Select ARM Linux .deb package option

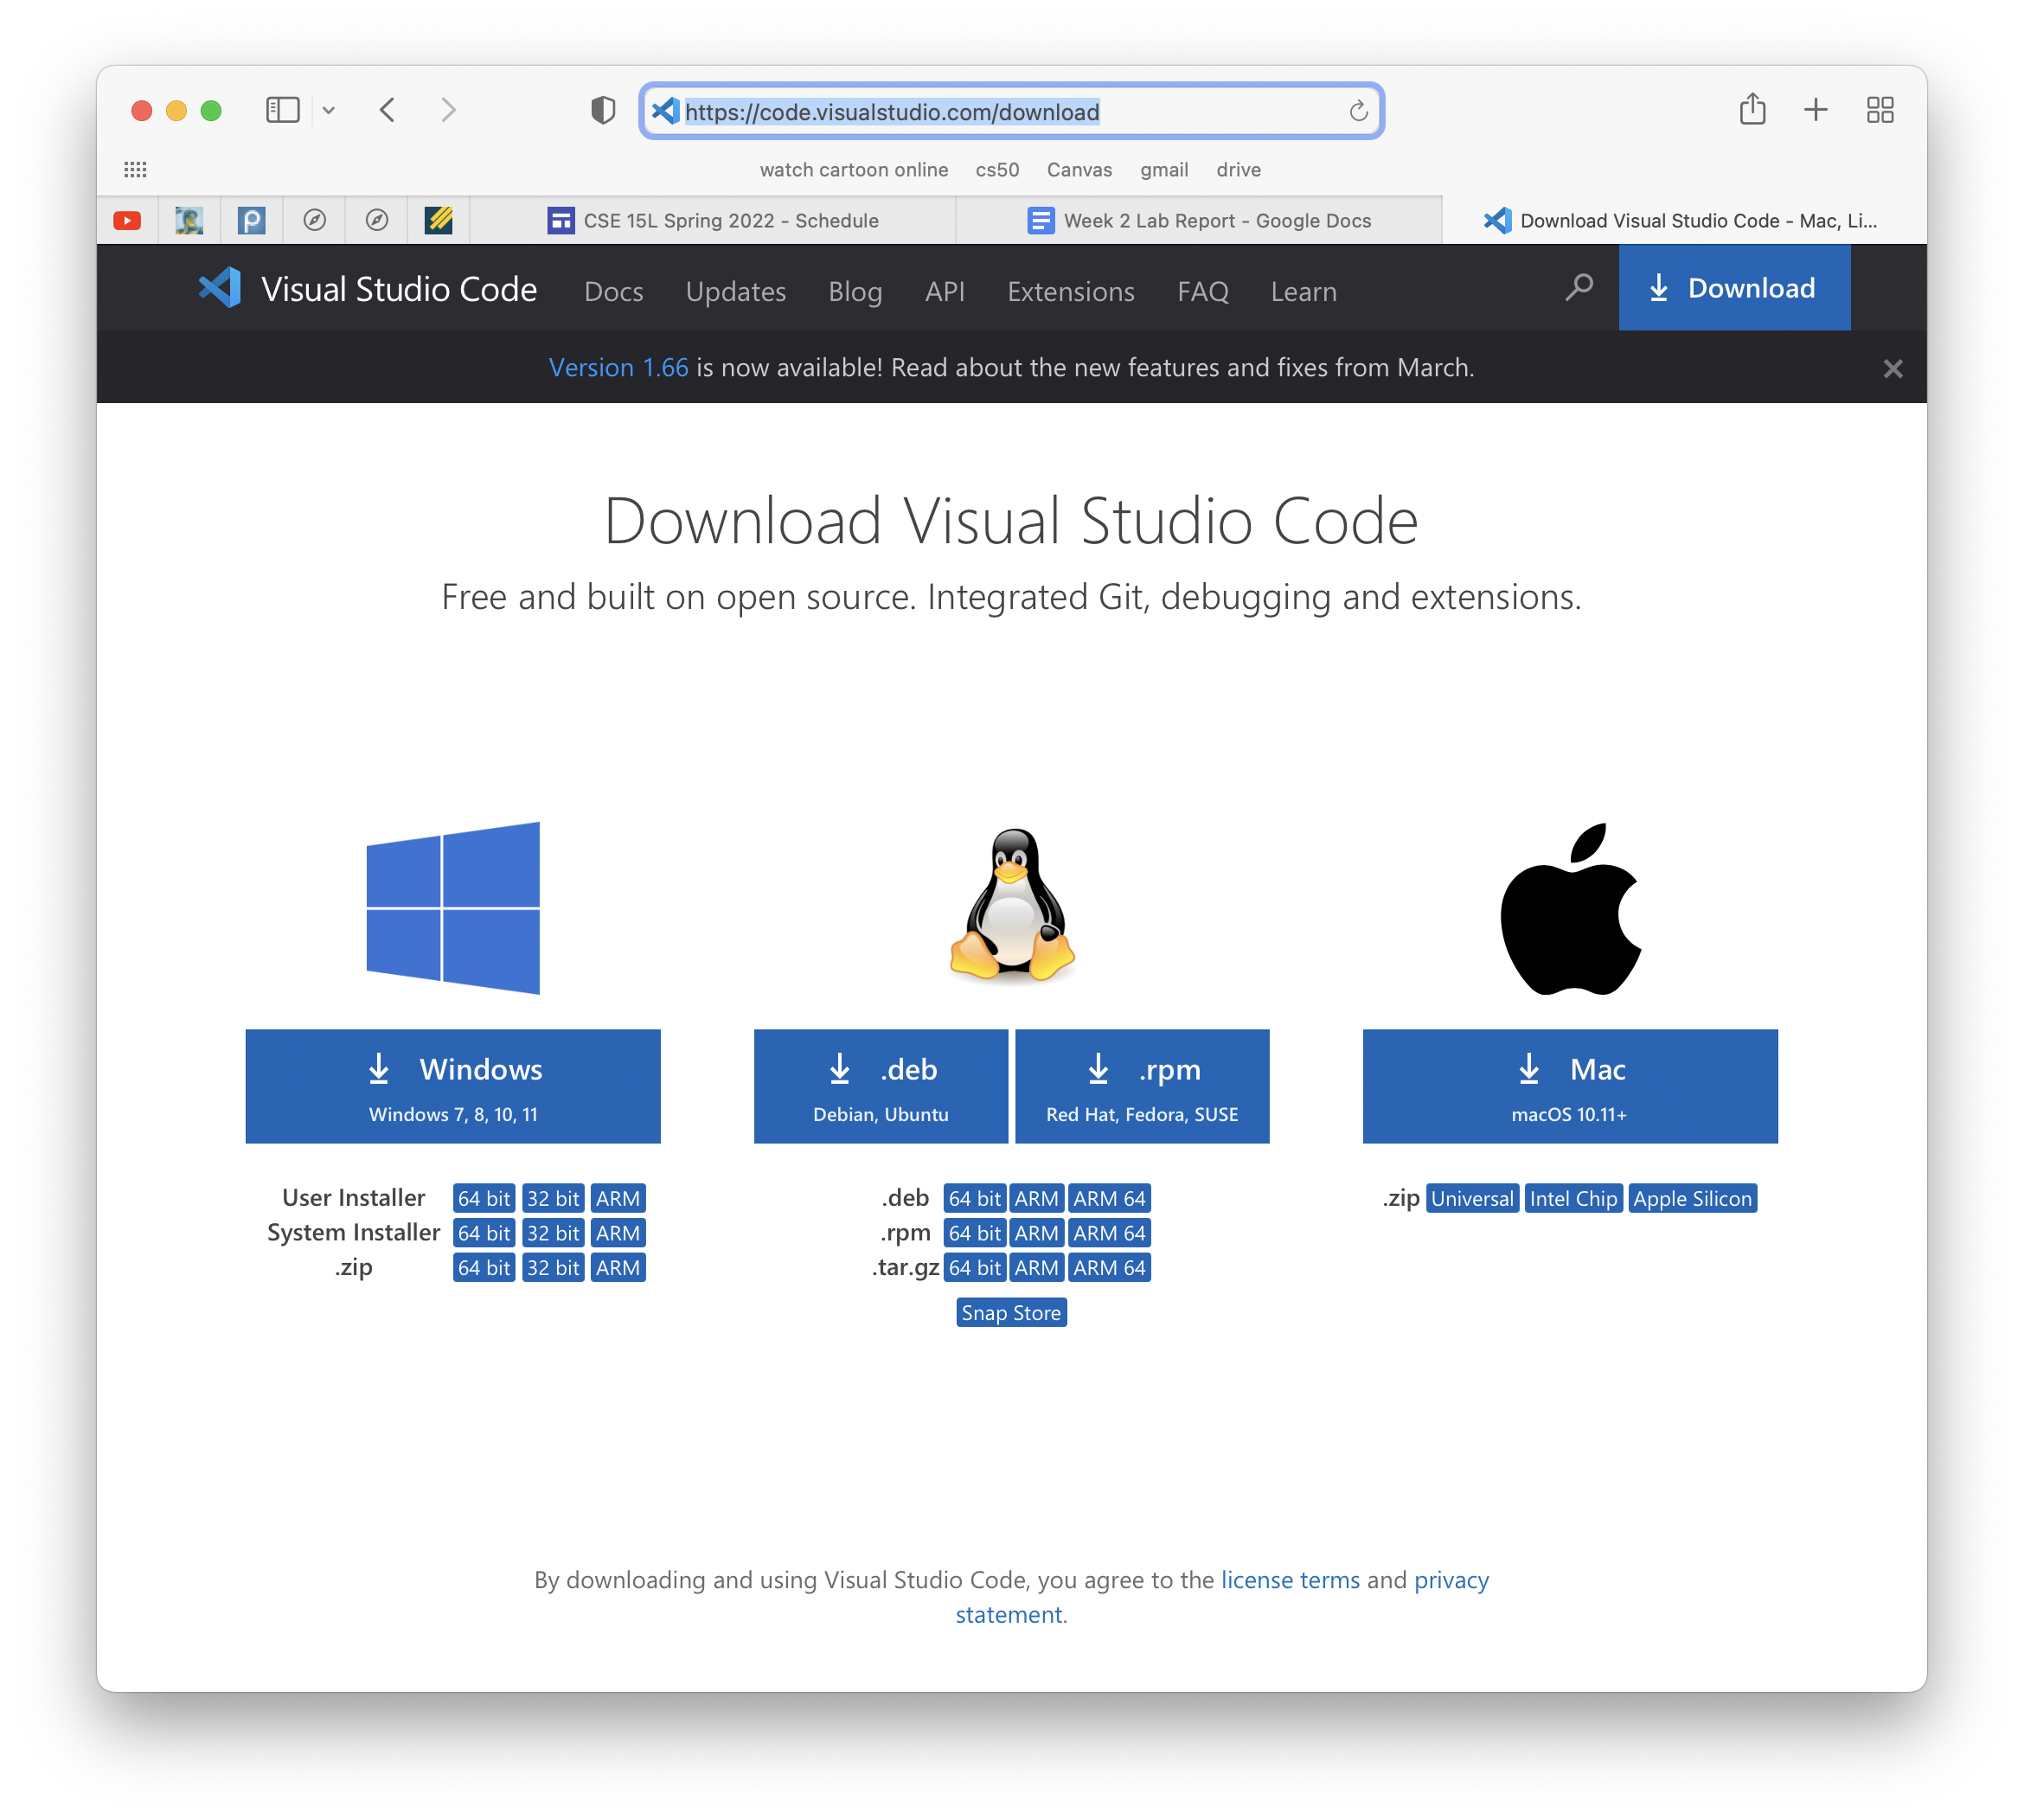tap(1038, 1198)
